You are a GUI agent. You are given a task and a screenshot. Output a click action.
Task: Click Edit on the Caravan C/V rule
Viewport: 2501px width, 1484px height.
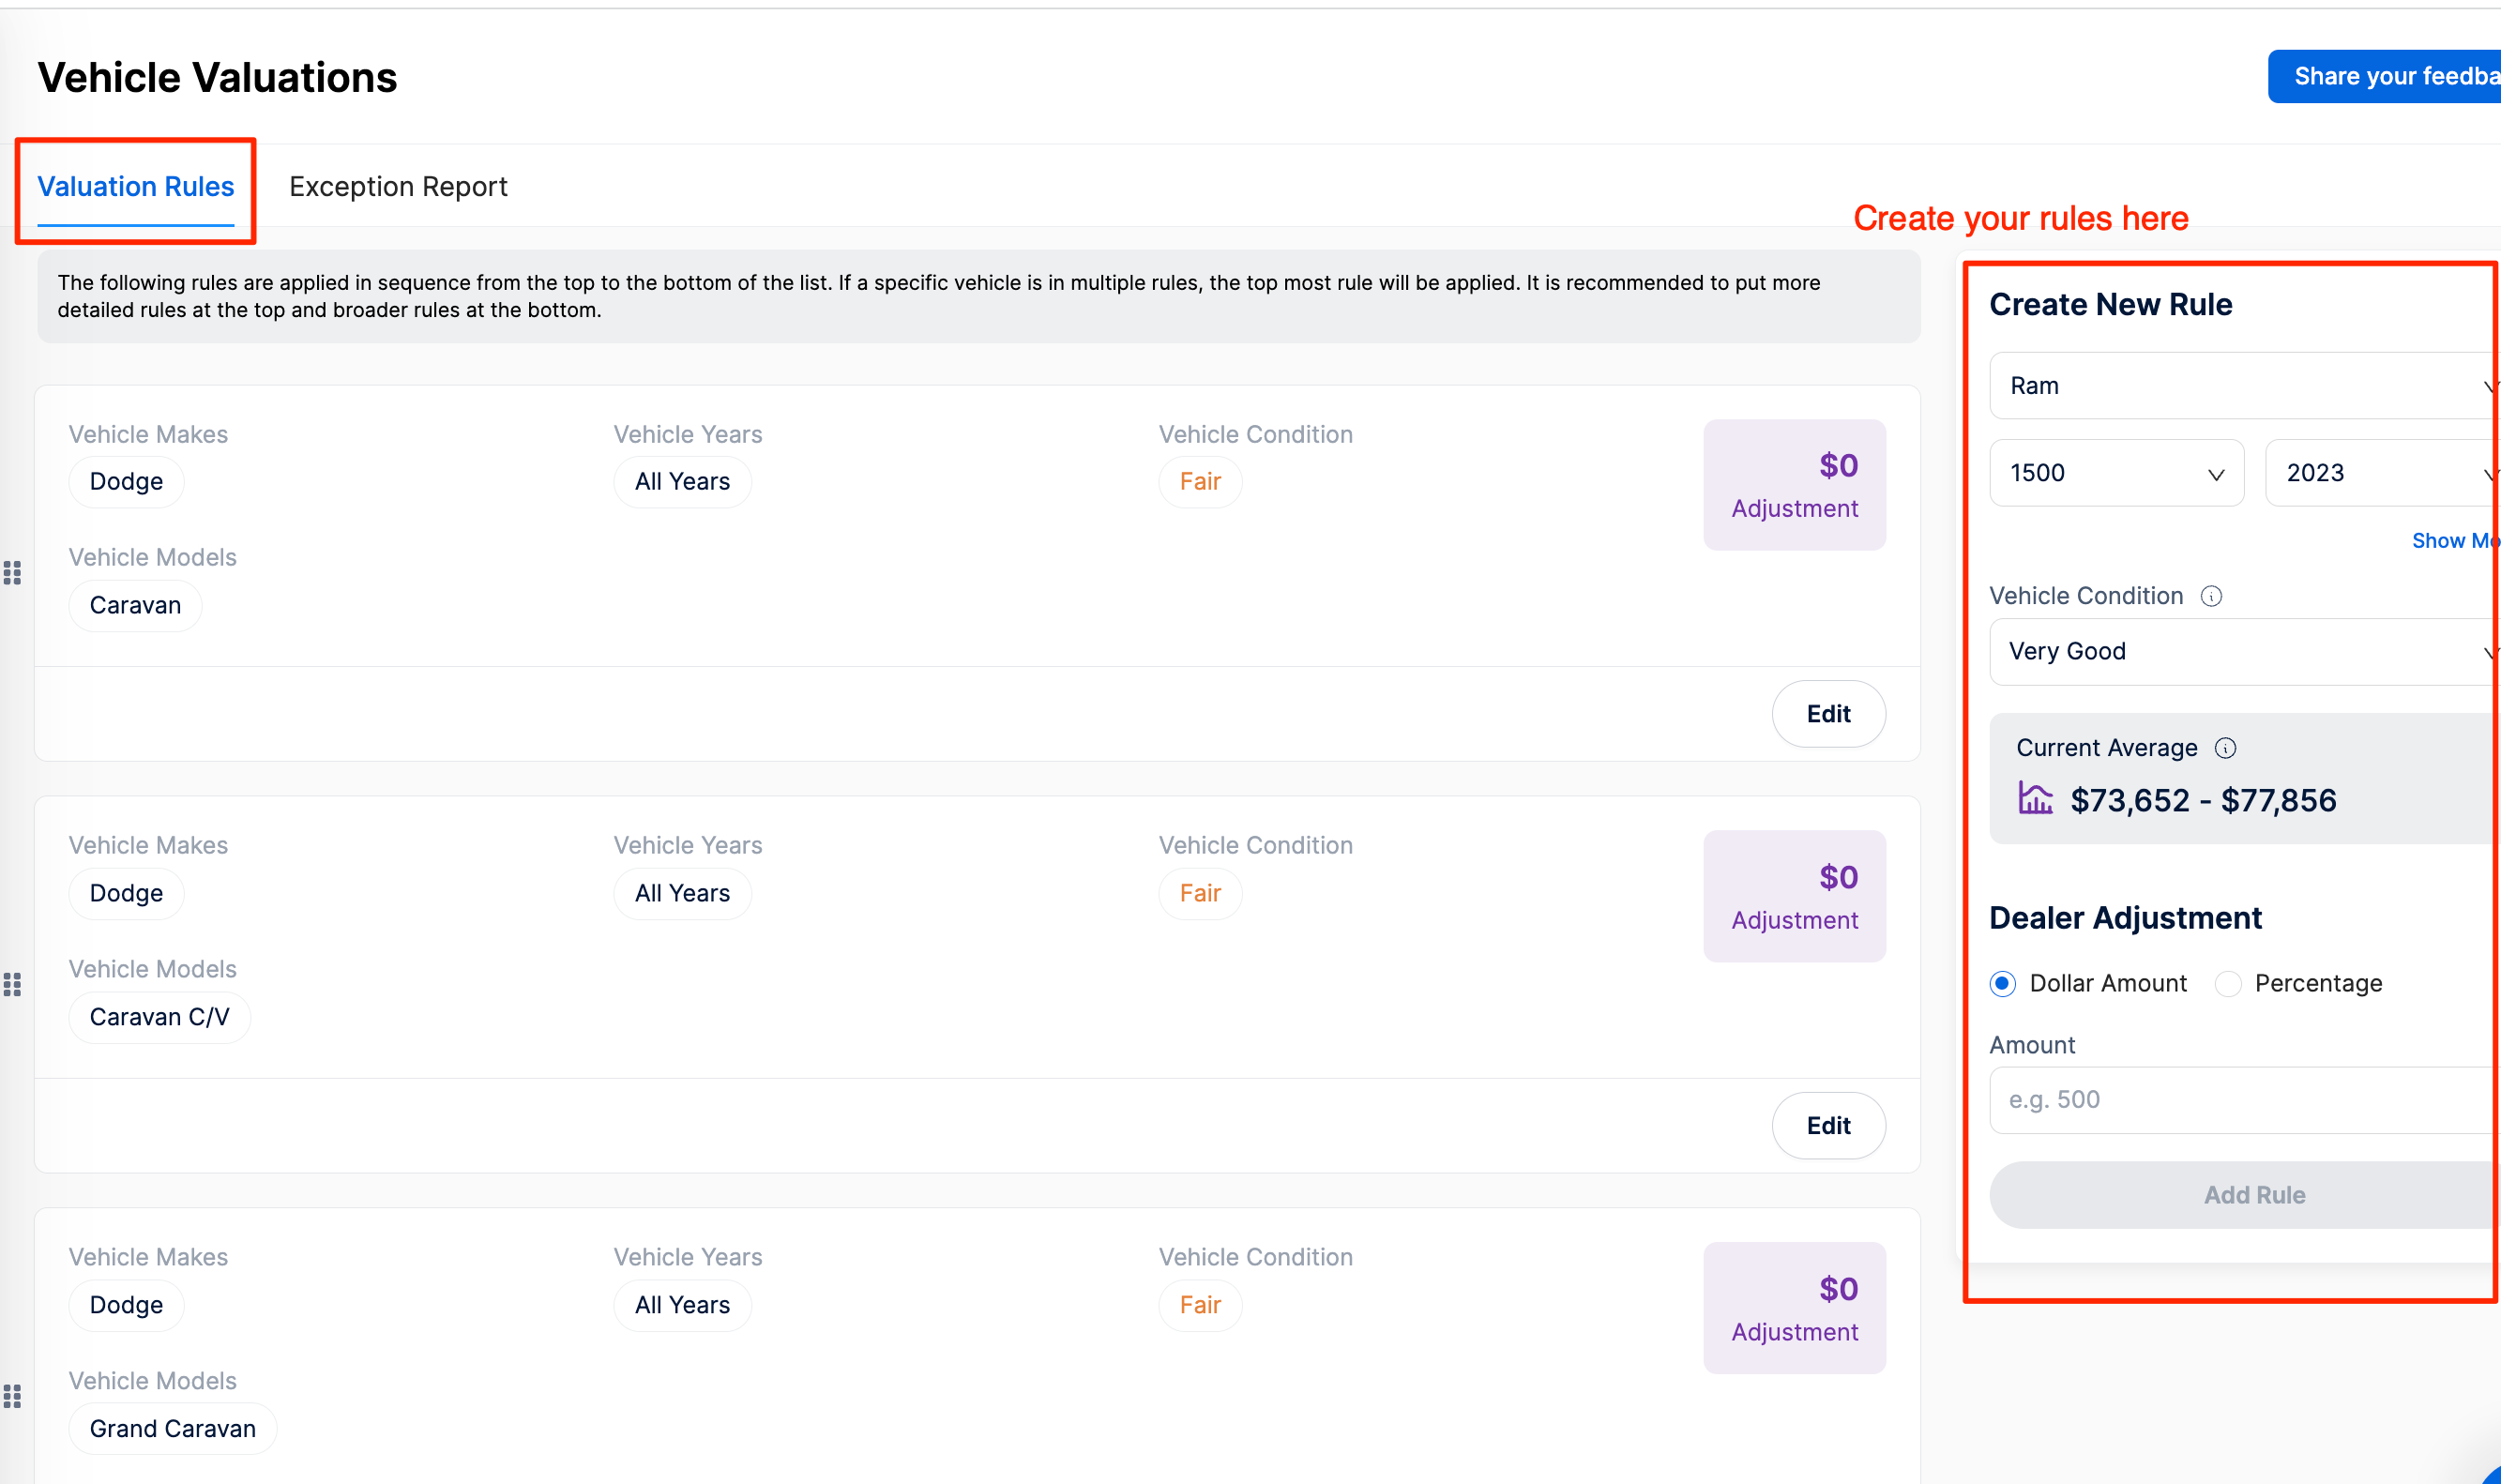point(1828,1126)
